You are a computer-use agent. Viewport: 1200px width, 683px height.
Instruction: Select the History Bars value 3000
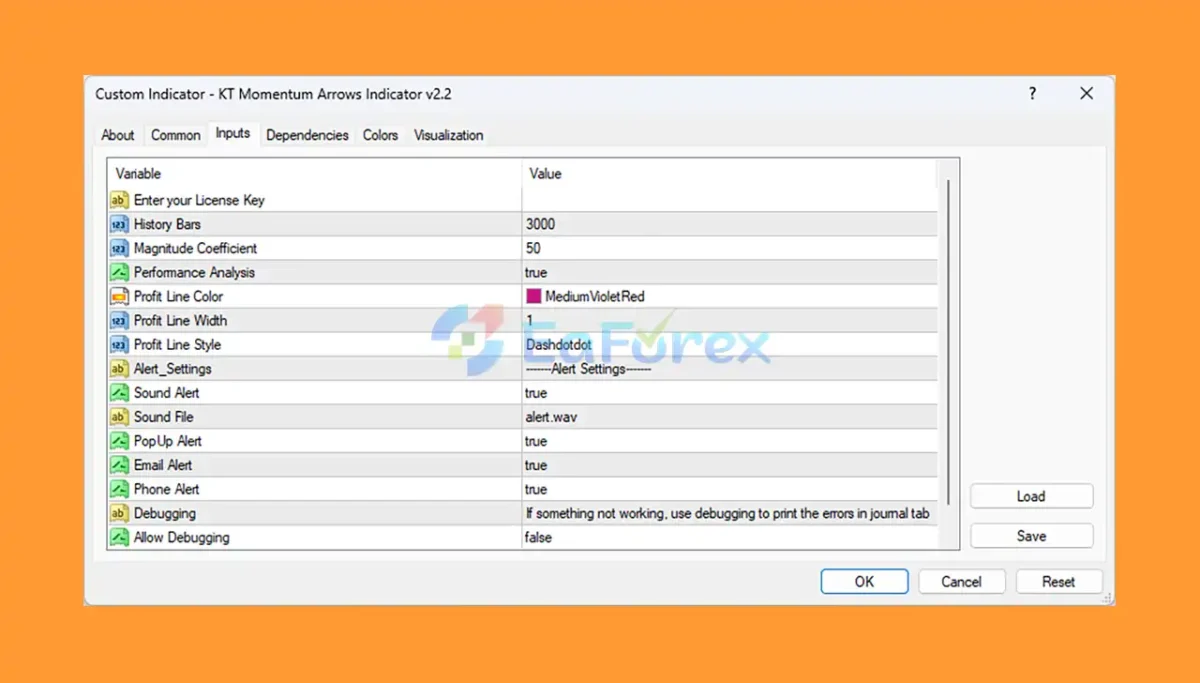click(x=540, y=224)
